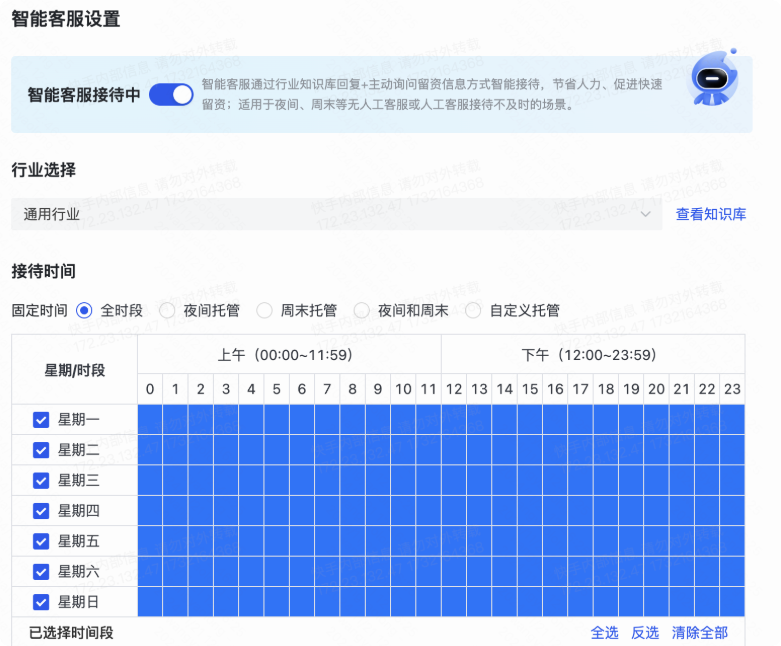Click hour column header 12
781x646 pixels.
454,389
